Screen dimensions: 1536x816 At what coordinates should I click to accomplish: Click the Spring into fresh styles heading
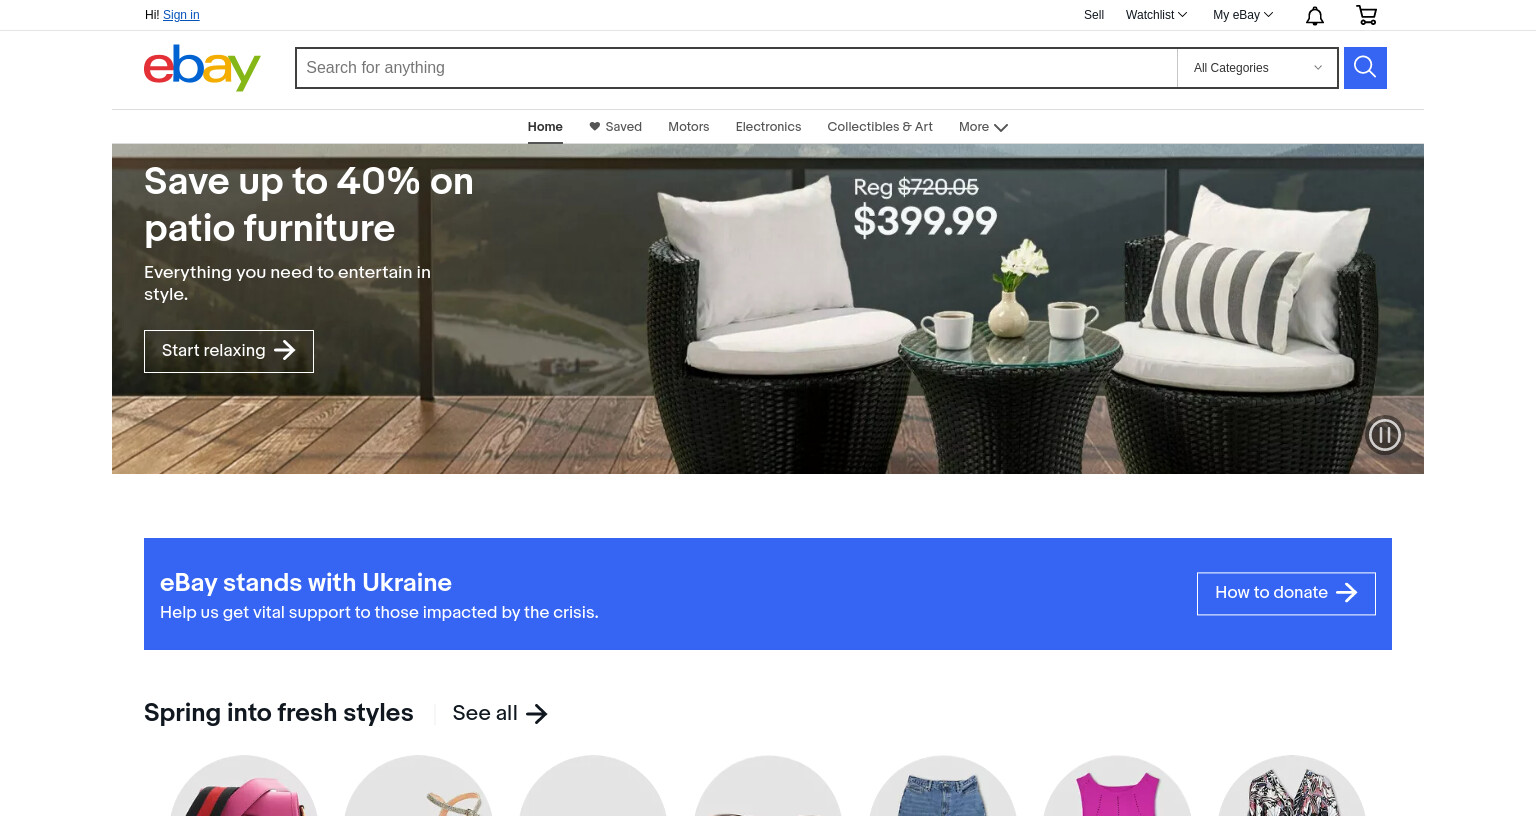click(x=279, y=713)
